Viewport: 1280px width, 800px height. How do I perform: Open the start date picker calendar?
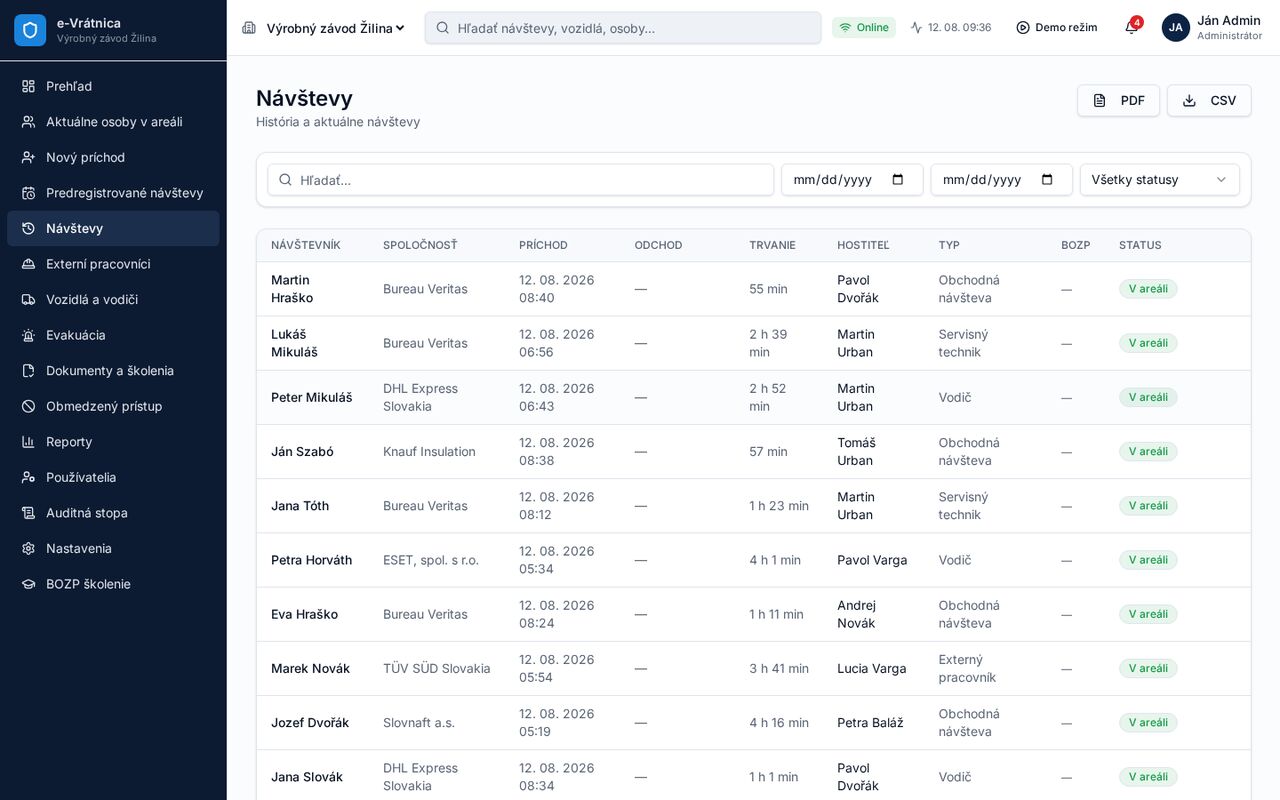click(898, 180)
